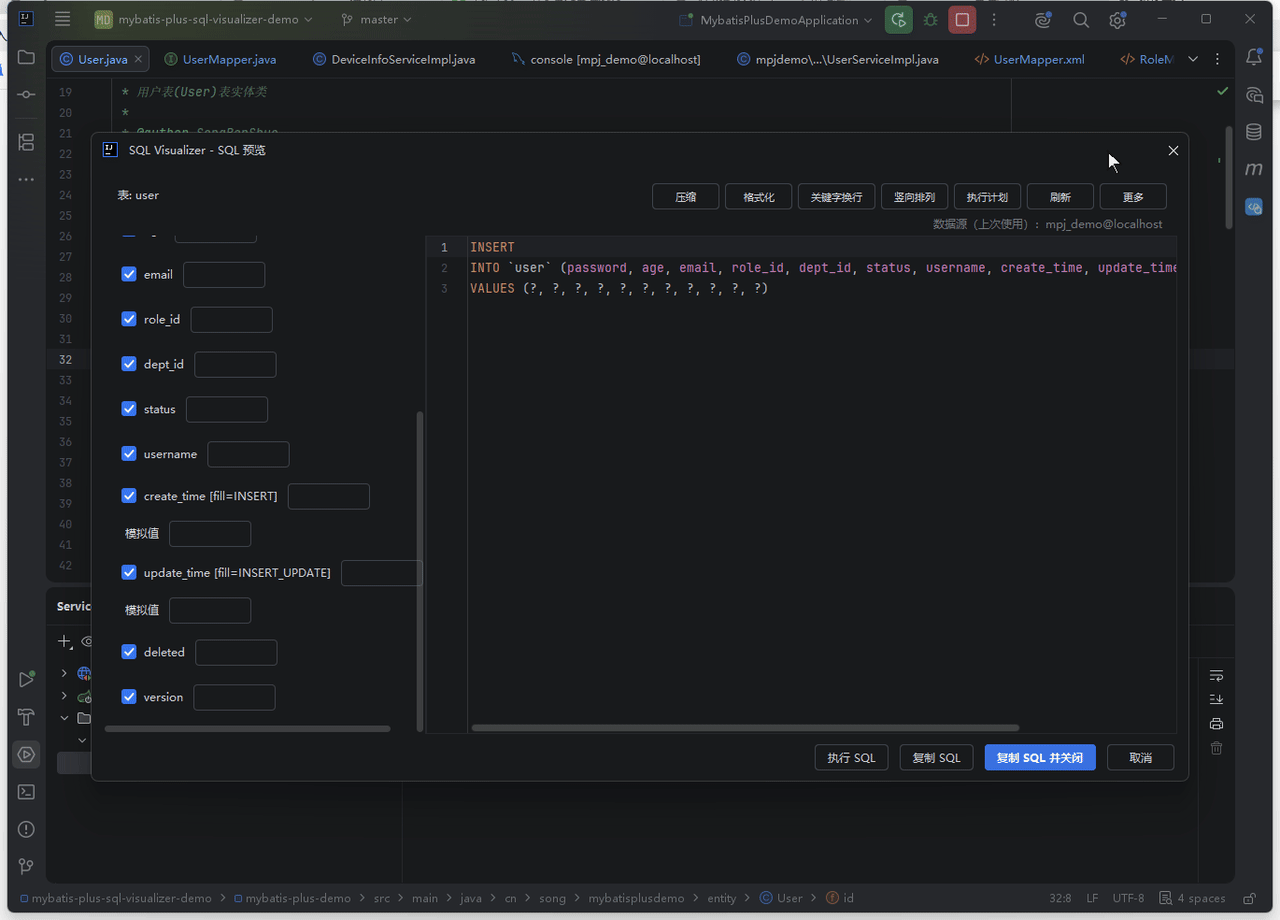Toggle the username field checkbox
Viewport: 1280px width, 920px height.
tap(129, 453)
